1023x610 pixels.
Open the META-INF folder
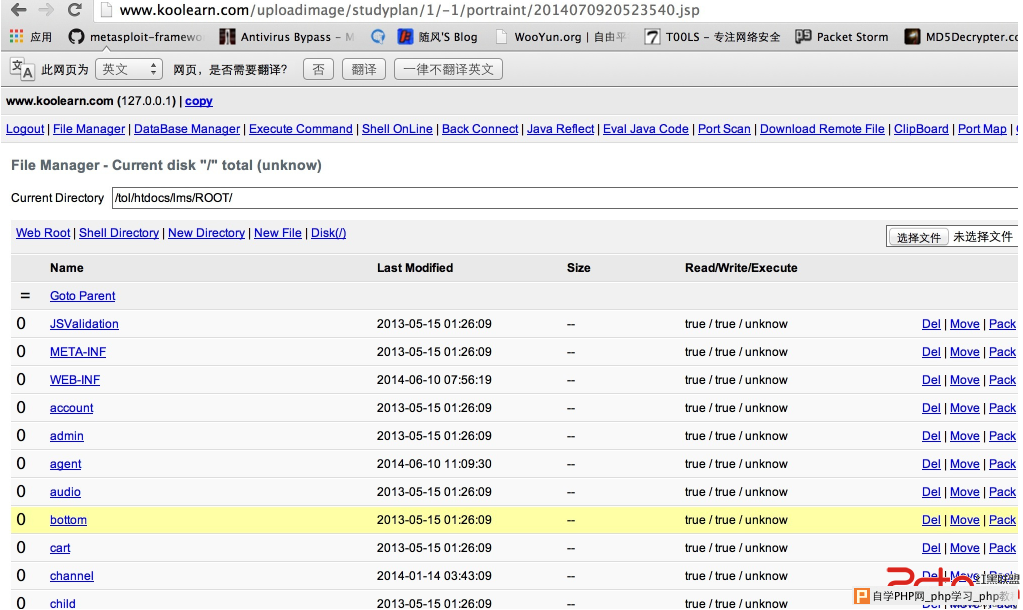pos(78,352)
